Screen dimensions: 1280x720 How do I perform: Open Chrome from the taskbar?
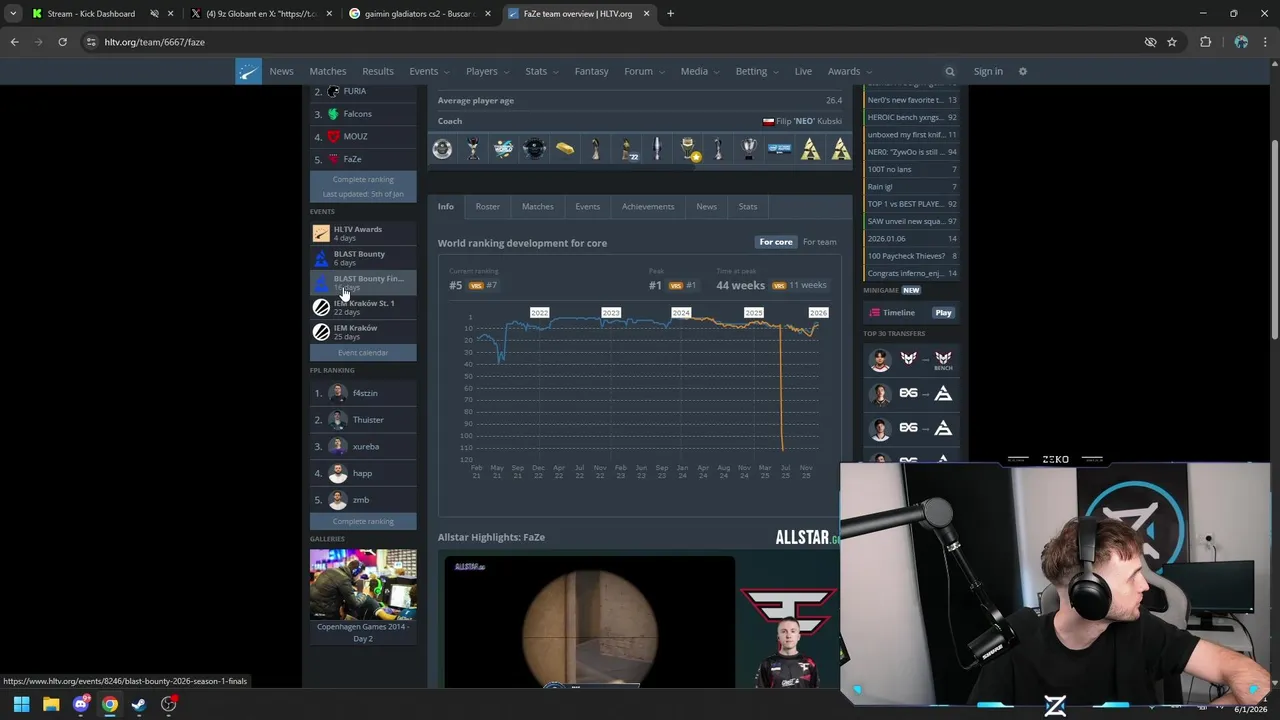(x=110, y=704)
